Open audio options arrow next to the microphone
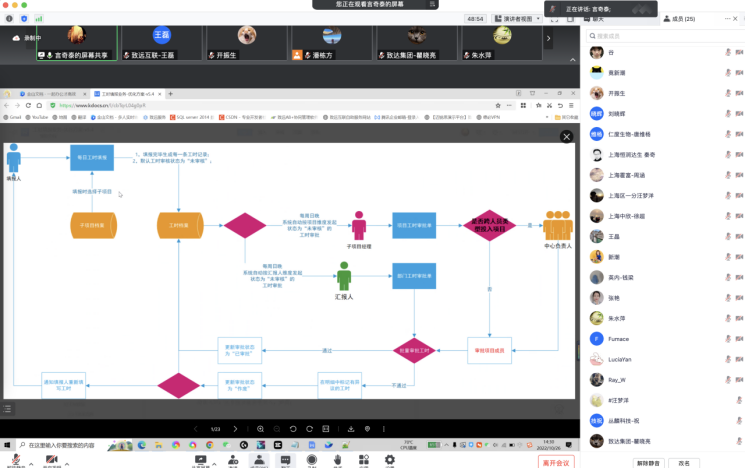The width and height of the screenshot is (746, 468). [x=31, y=464]
